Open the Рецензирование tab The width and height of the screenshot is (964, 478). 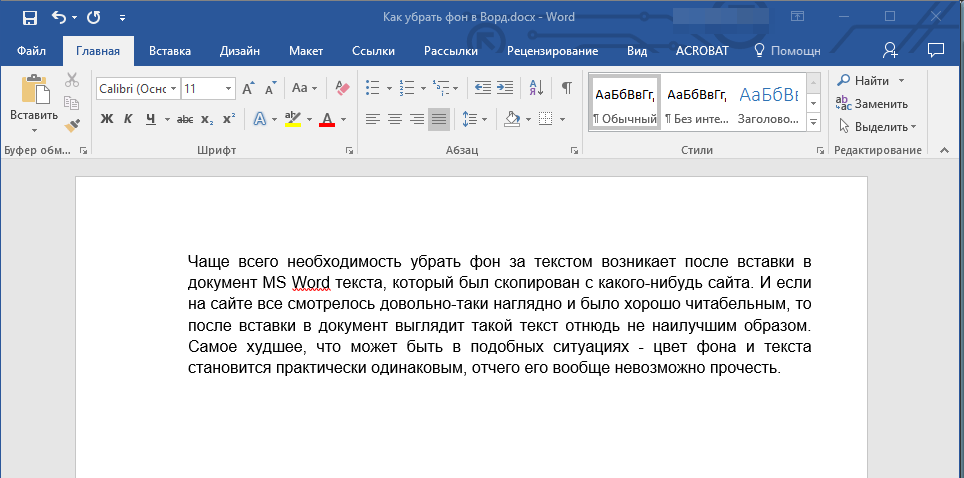pos(552,50)
